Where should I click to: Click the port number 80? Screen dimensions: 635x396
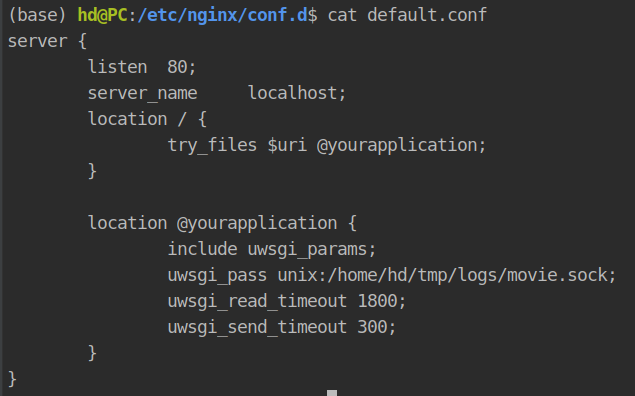click(x=177, y=67)
